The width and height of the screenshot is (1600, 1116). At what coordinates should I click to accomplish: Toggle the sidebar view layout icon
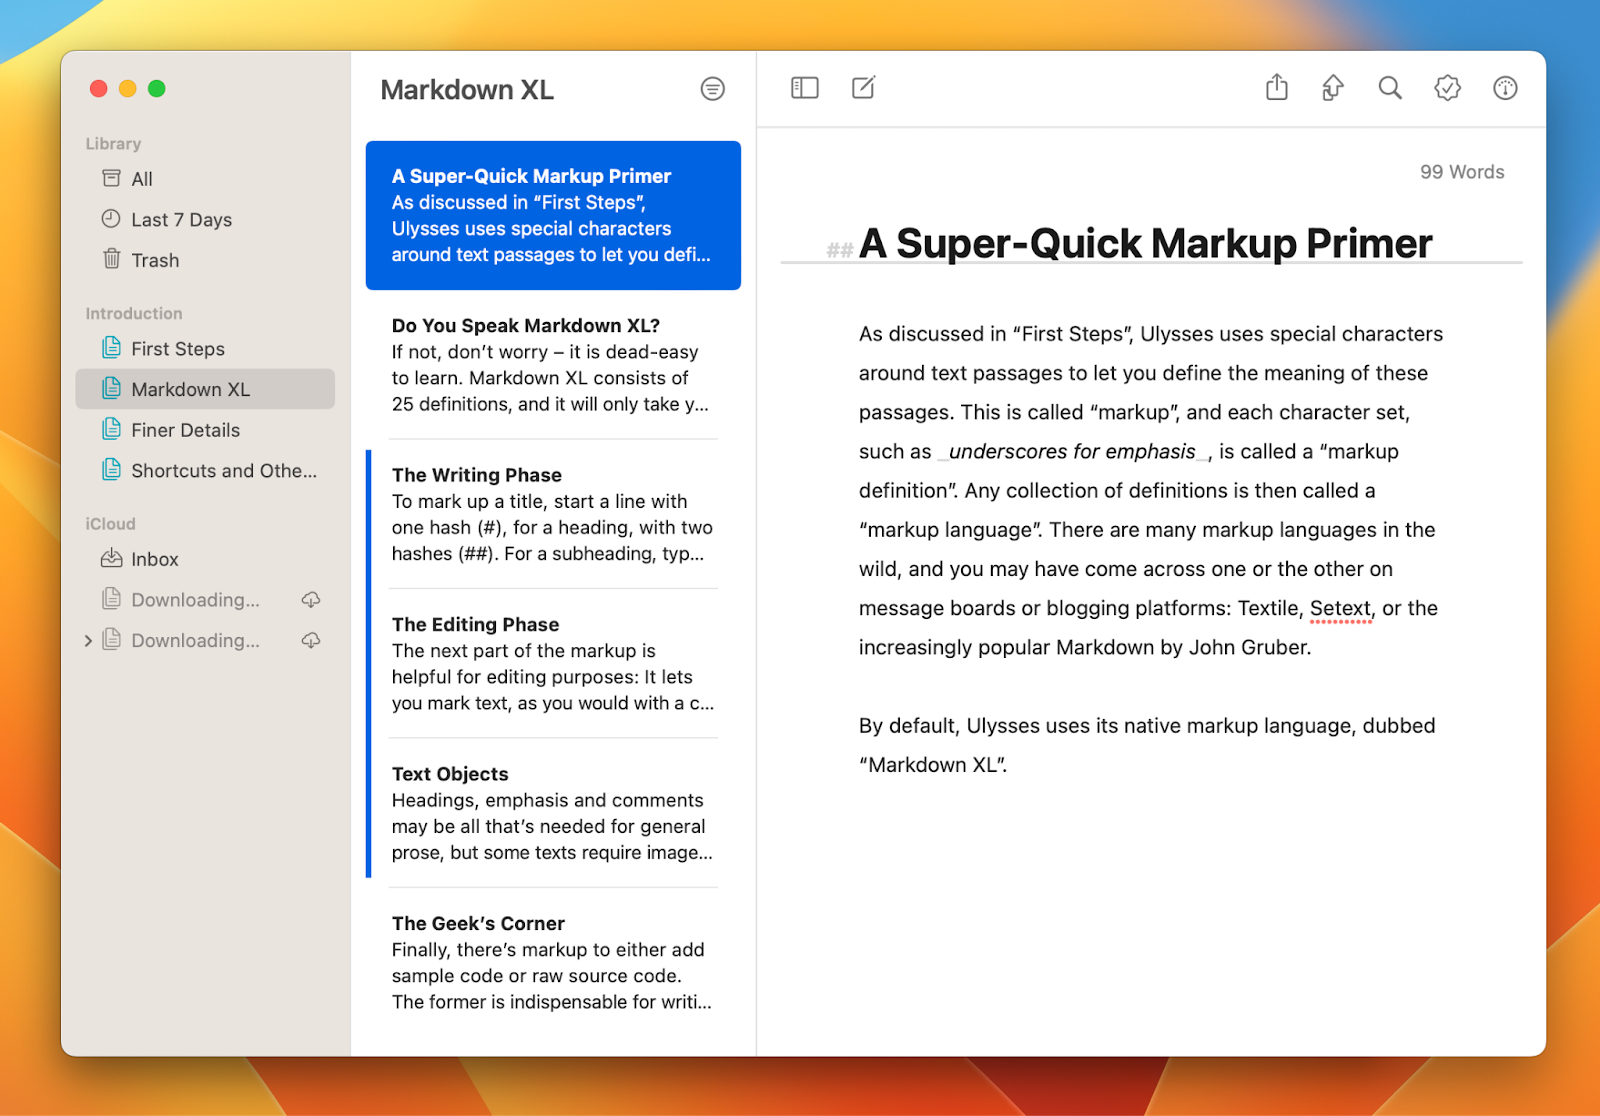[805, 88]
